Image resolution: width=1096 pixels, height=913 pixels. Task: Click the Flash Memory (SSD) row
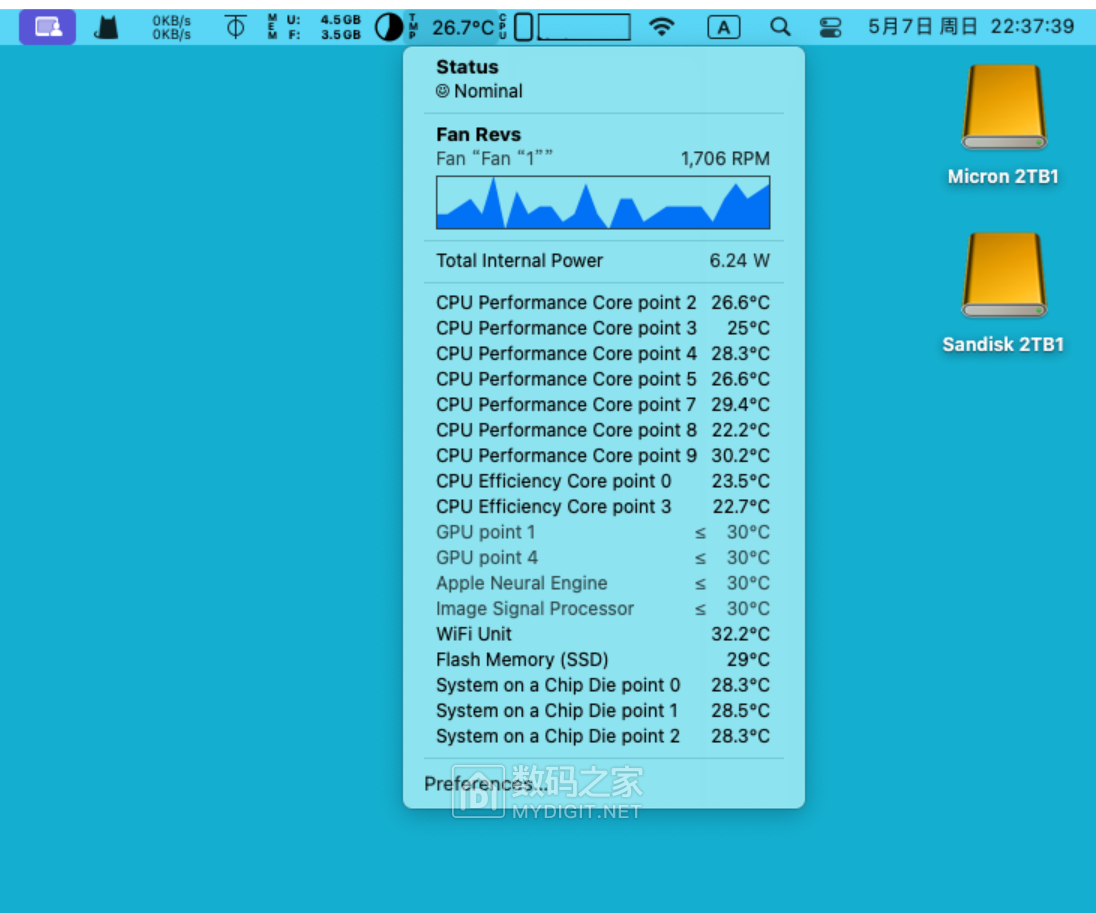603,660
